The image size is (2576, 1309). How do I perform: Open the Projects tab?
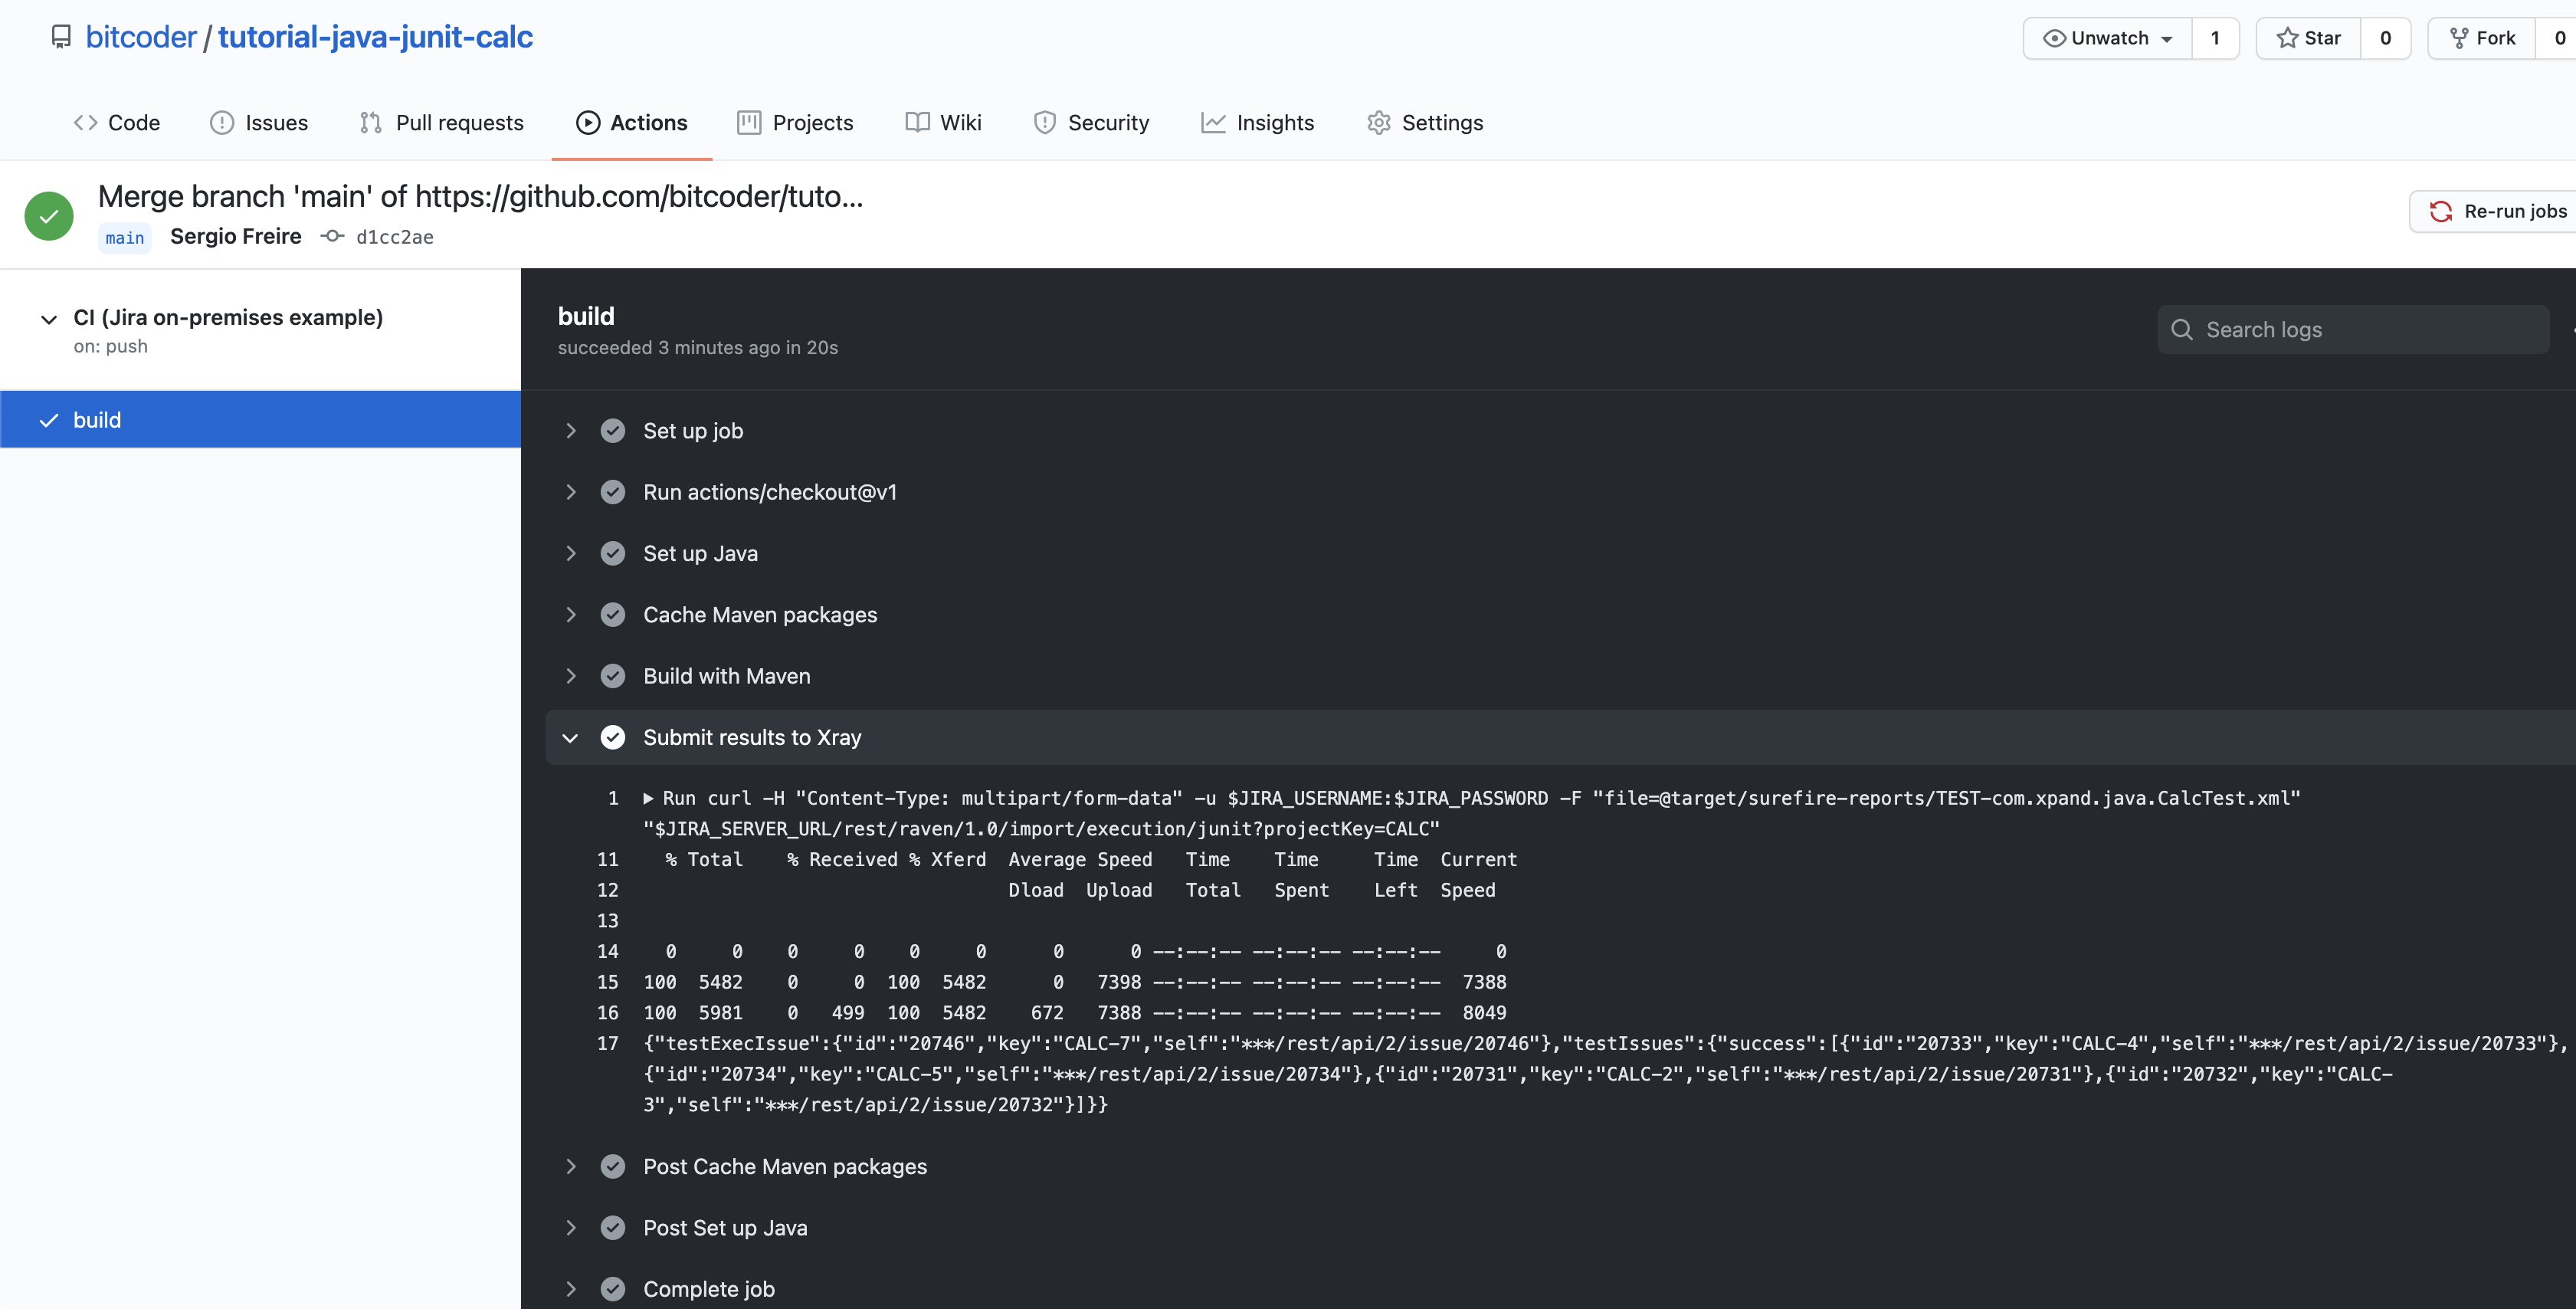pos(795,122)
